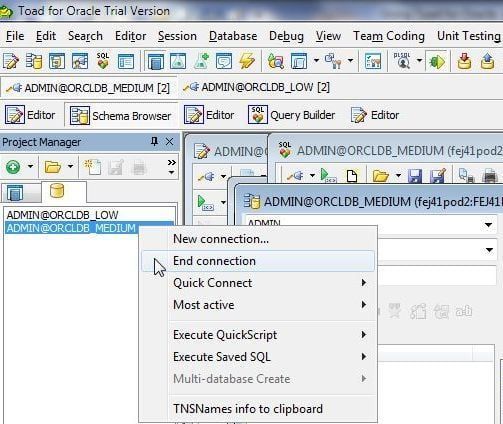Click green plus add icon in Project Manager
Viewport: 503px width, 424px height.
click(13, 167)
